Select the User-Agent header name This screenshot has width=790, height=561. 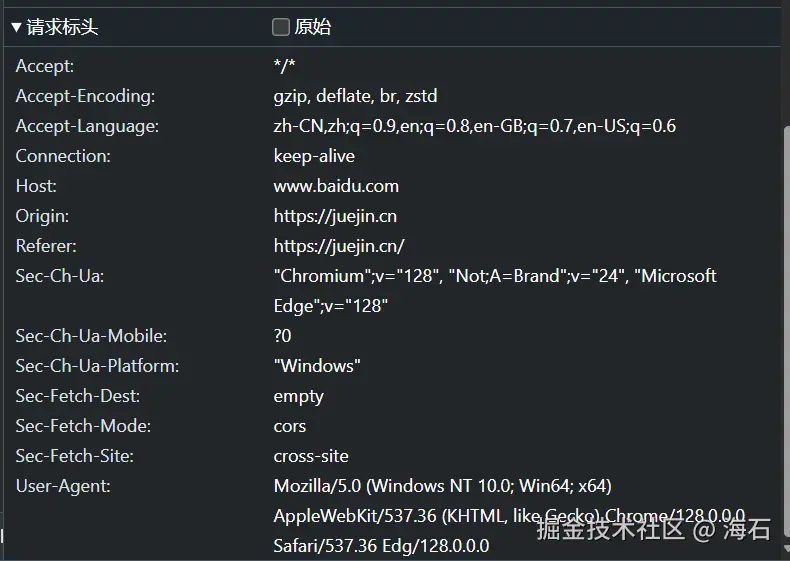click(63, 486)
